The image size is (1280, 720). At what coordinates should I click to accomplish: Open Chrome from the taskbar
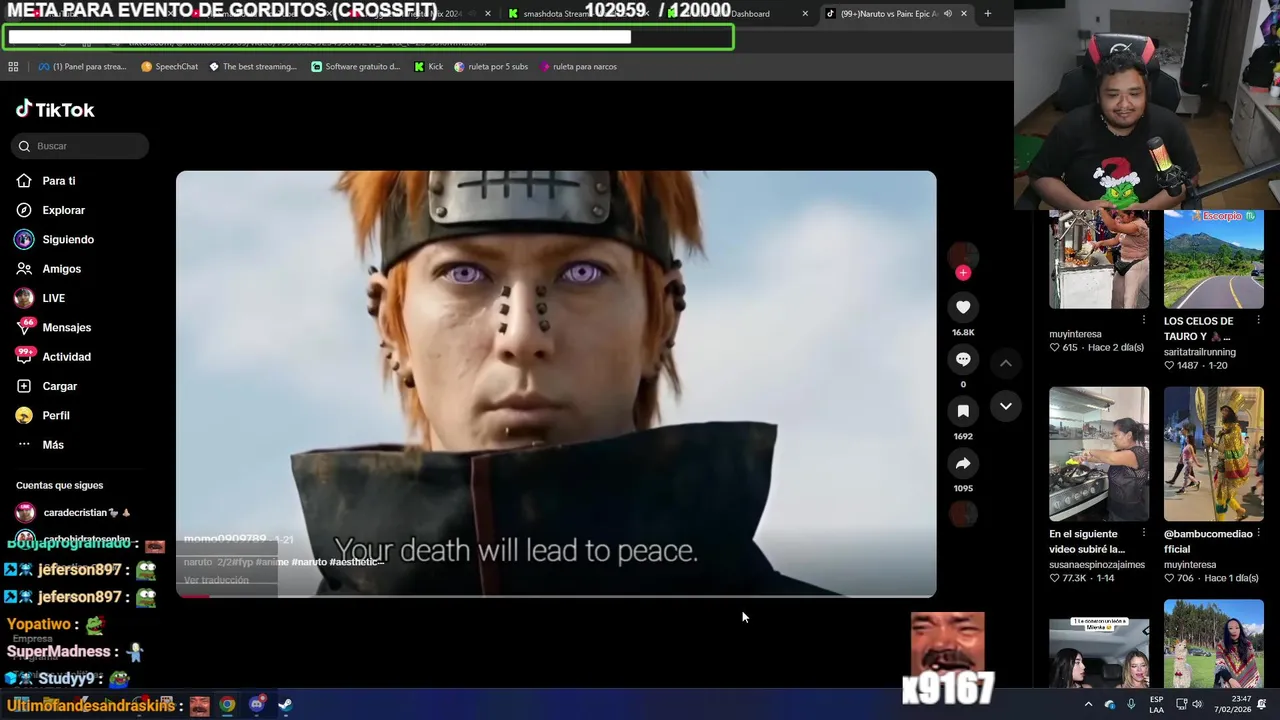click(x=228, y=705)
